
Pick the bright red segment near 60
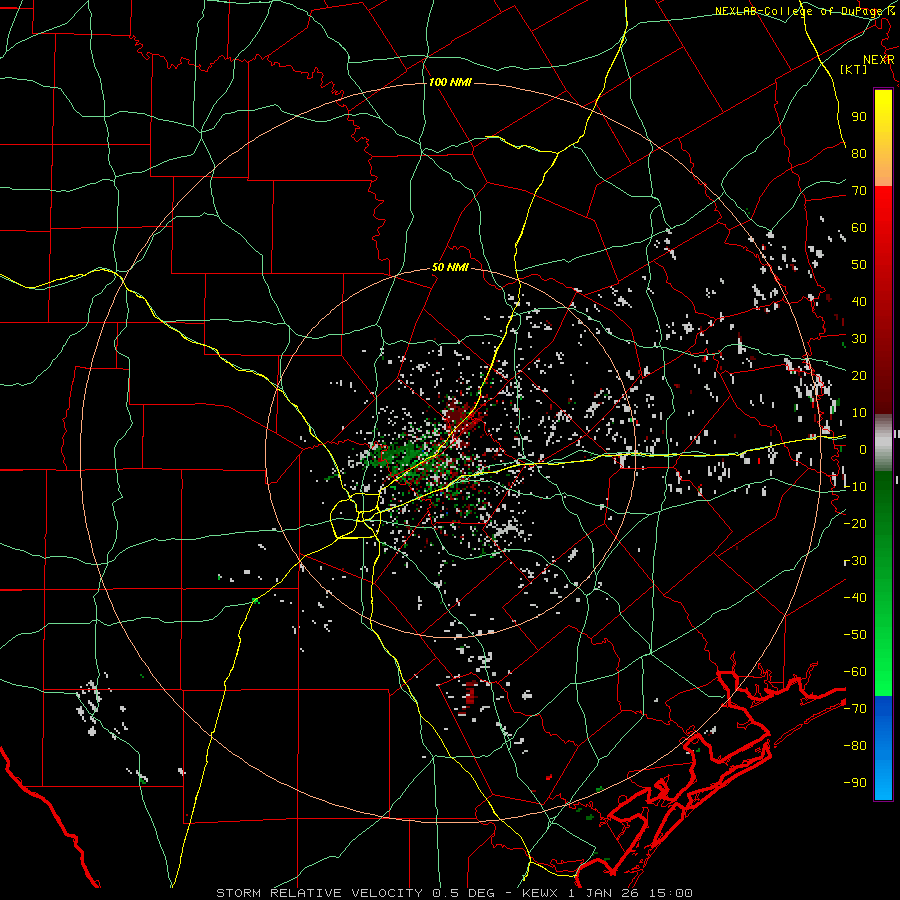883,224
